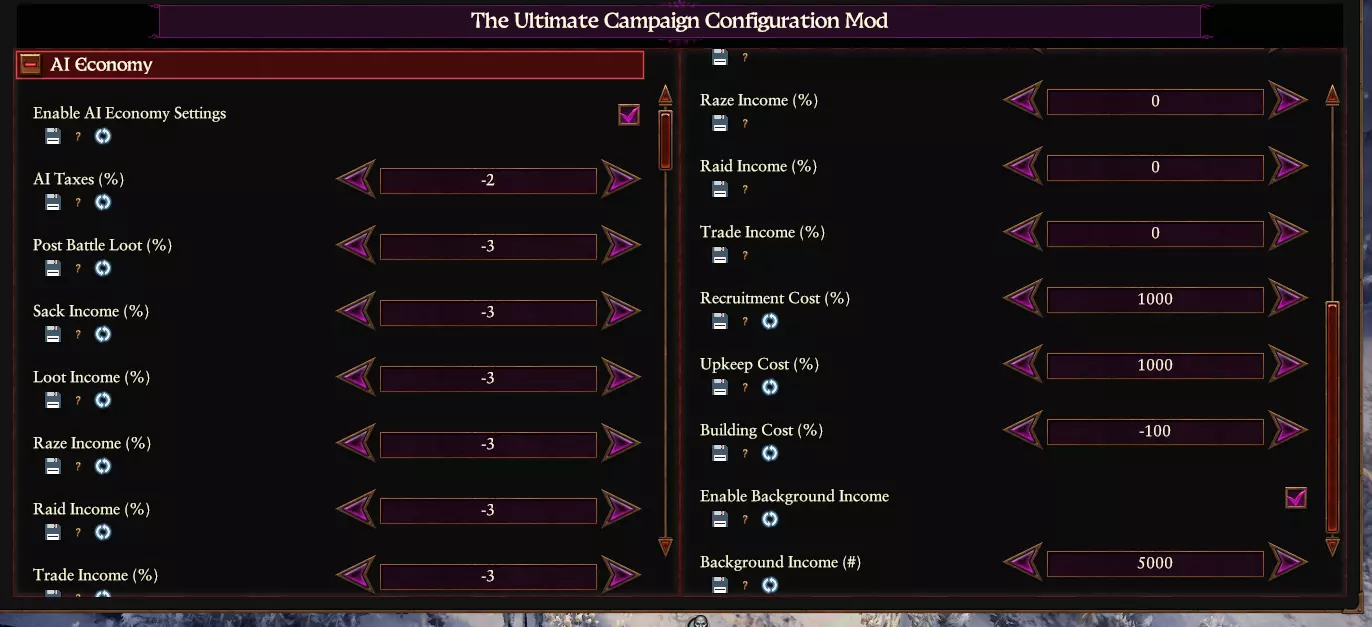Image resolution: width=1372 pixels, height=627 pixels.
Task: Reset the Enable Background Income option
Action: (770, 519)
